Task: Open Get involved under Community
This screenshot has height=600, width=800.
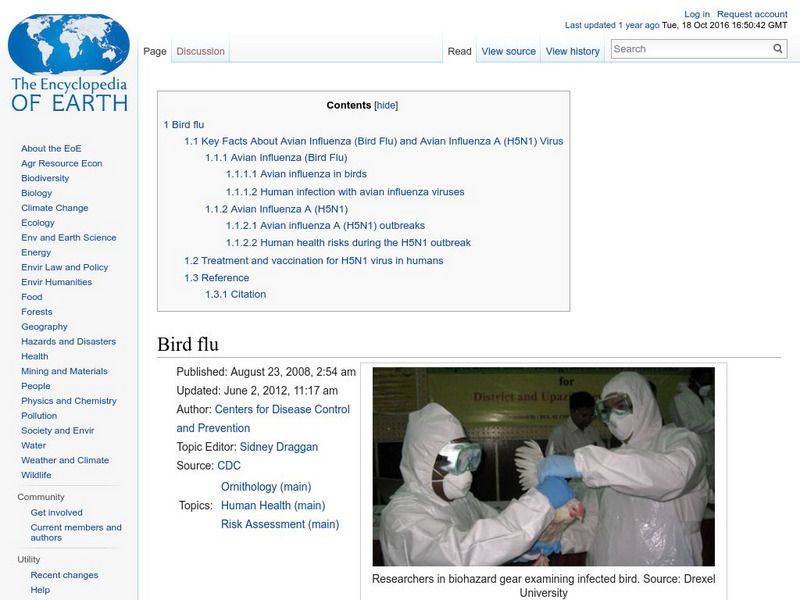Action: pos(56,512)
